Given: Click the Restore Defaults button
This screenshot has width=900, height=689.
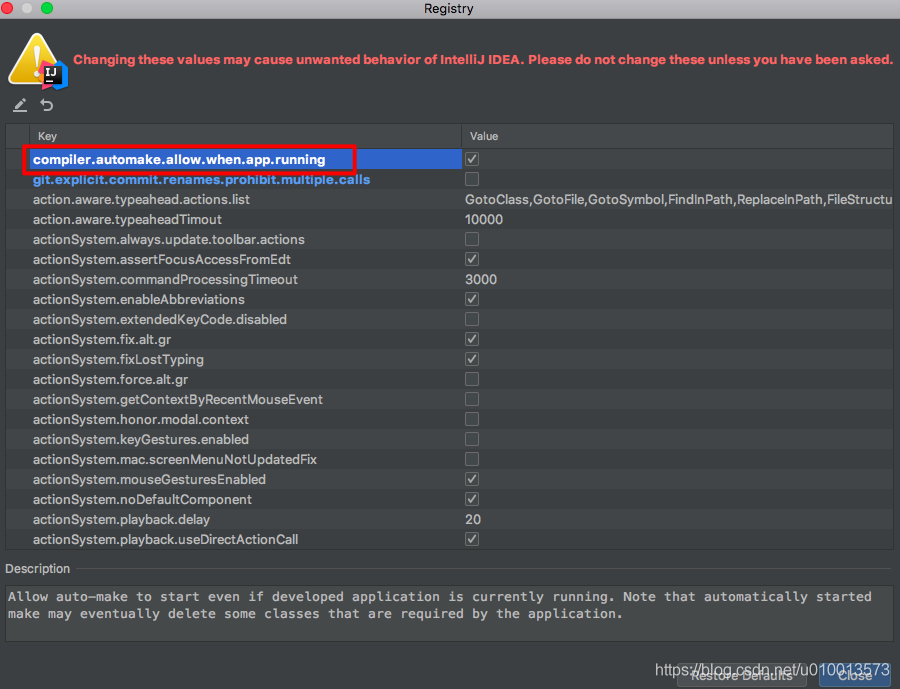Looking at the screenshot, I should pyautogui.click(x=742, y=676).
